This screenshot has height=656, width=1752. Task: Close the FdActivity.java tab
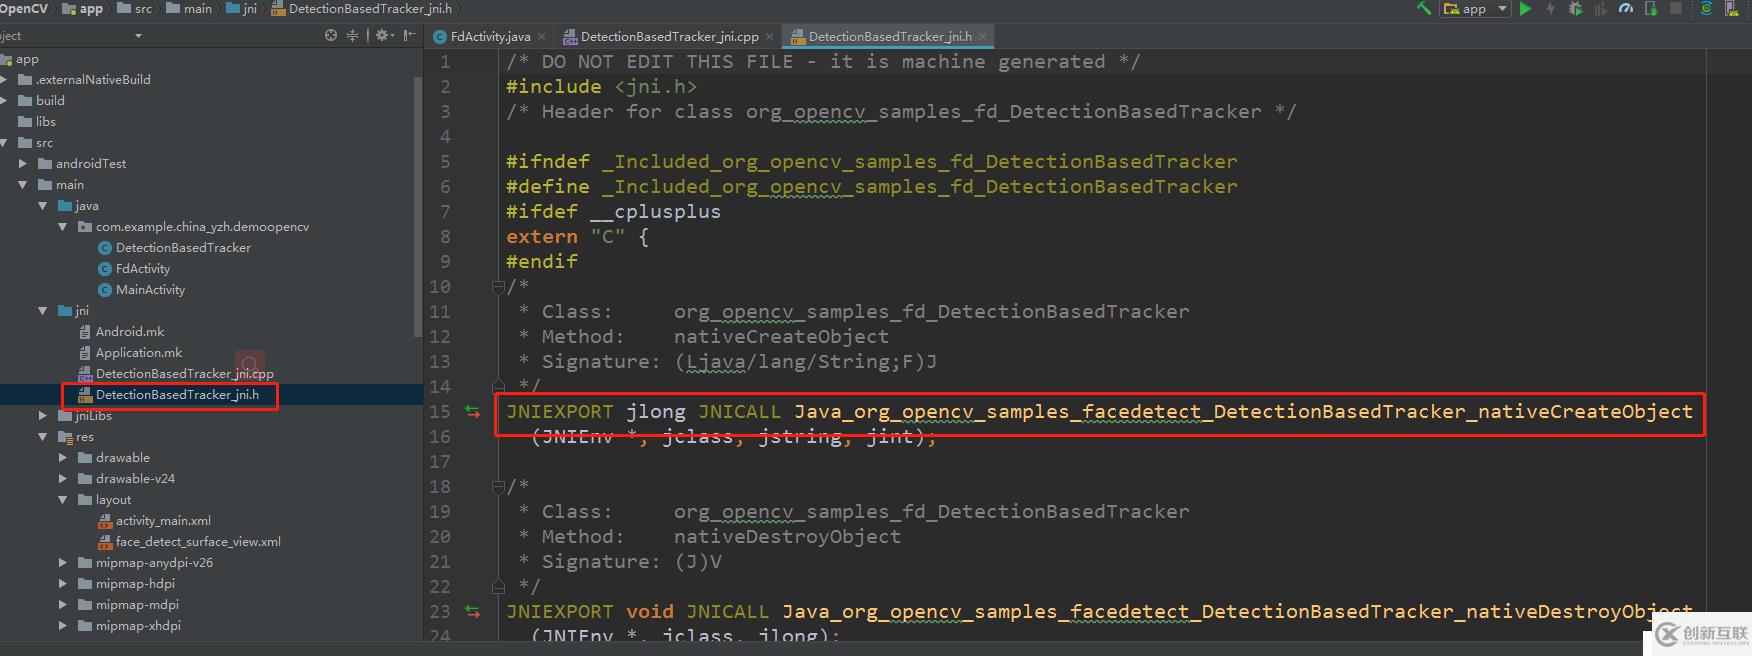coord(542,37)
